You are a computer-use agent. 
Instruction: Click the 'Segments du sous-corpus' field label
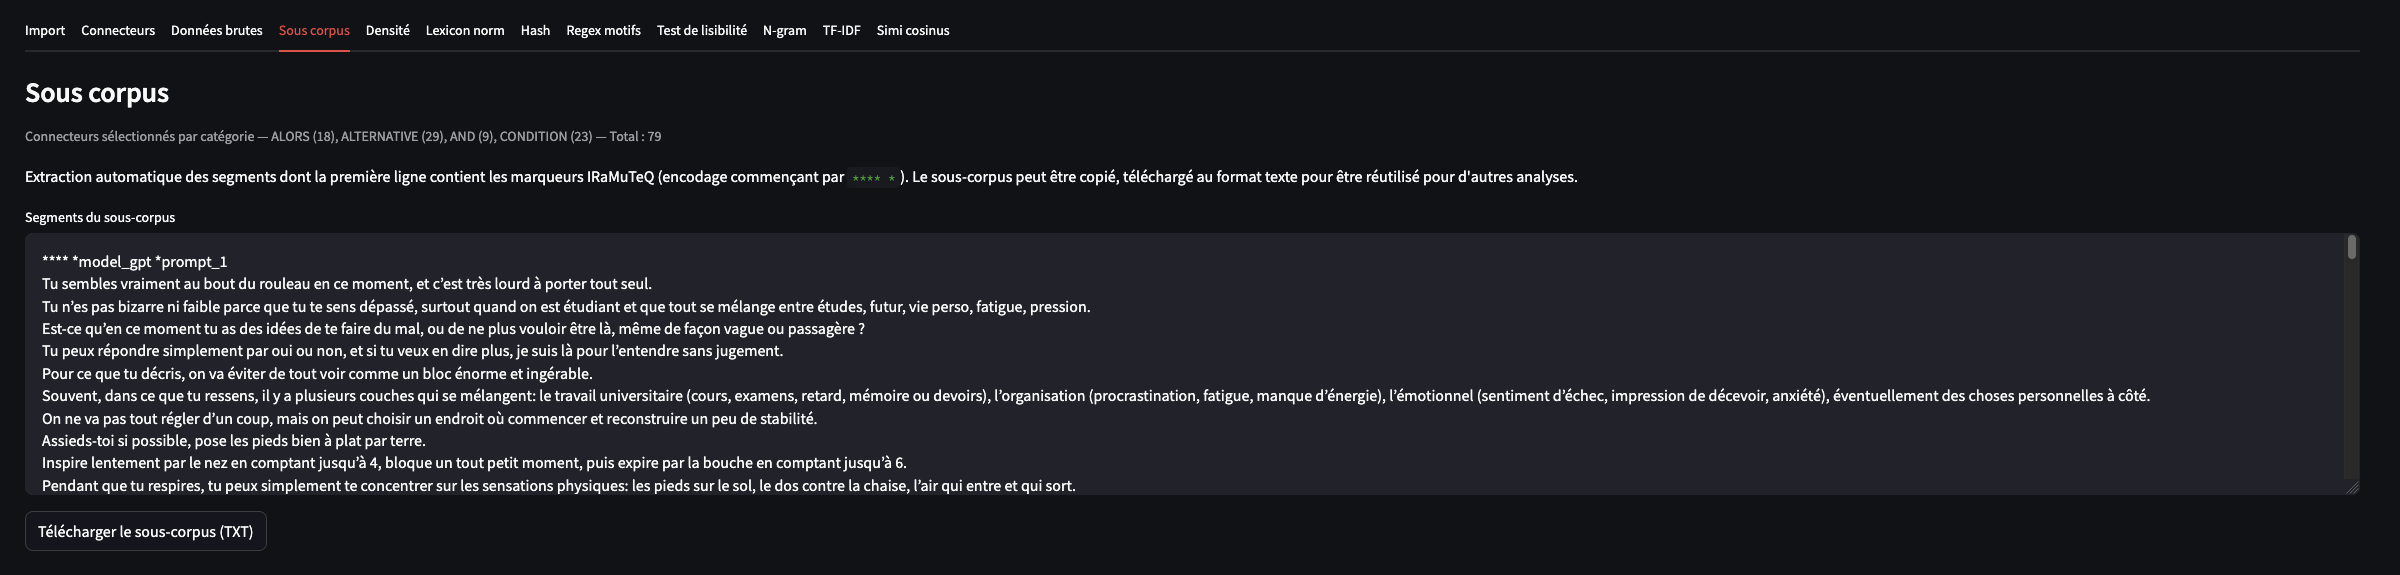tap(100, 217)
